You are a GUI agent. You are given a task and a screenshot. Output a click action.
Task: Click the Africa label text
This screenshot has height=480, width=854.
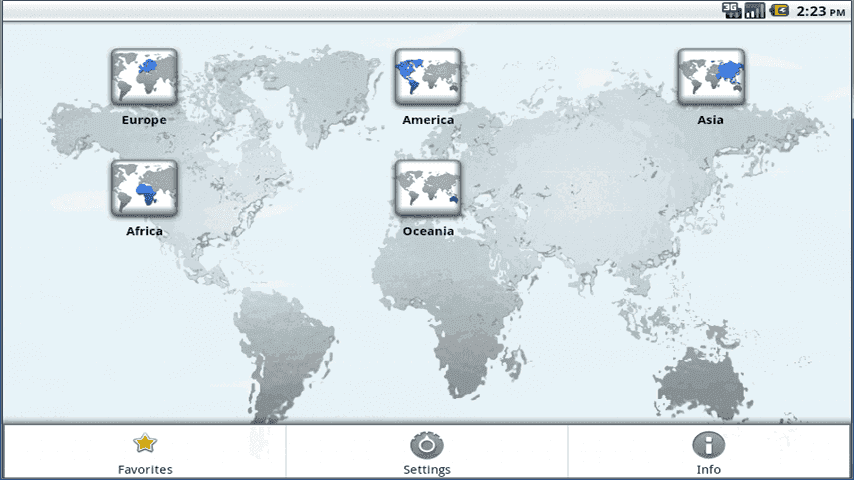click(x=144, y=231)
